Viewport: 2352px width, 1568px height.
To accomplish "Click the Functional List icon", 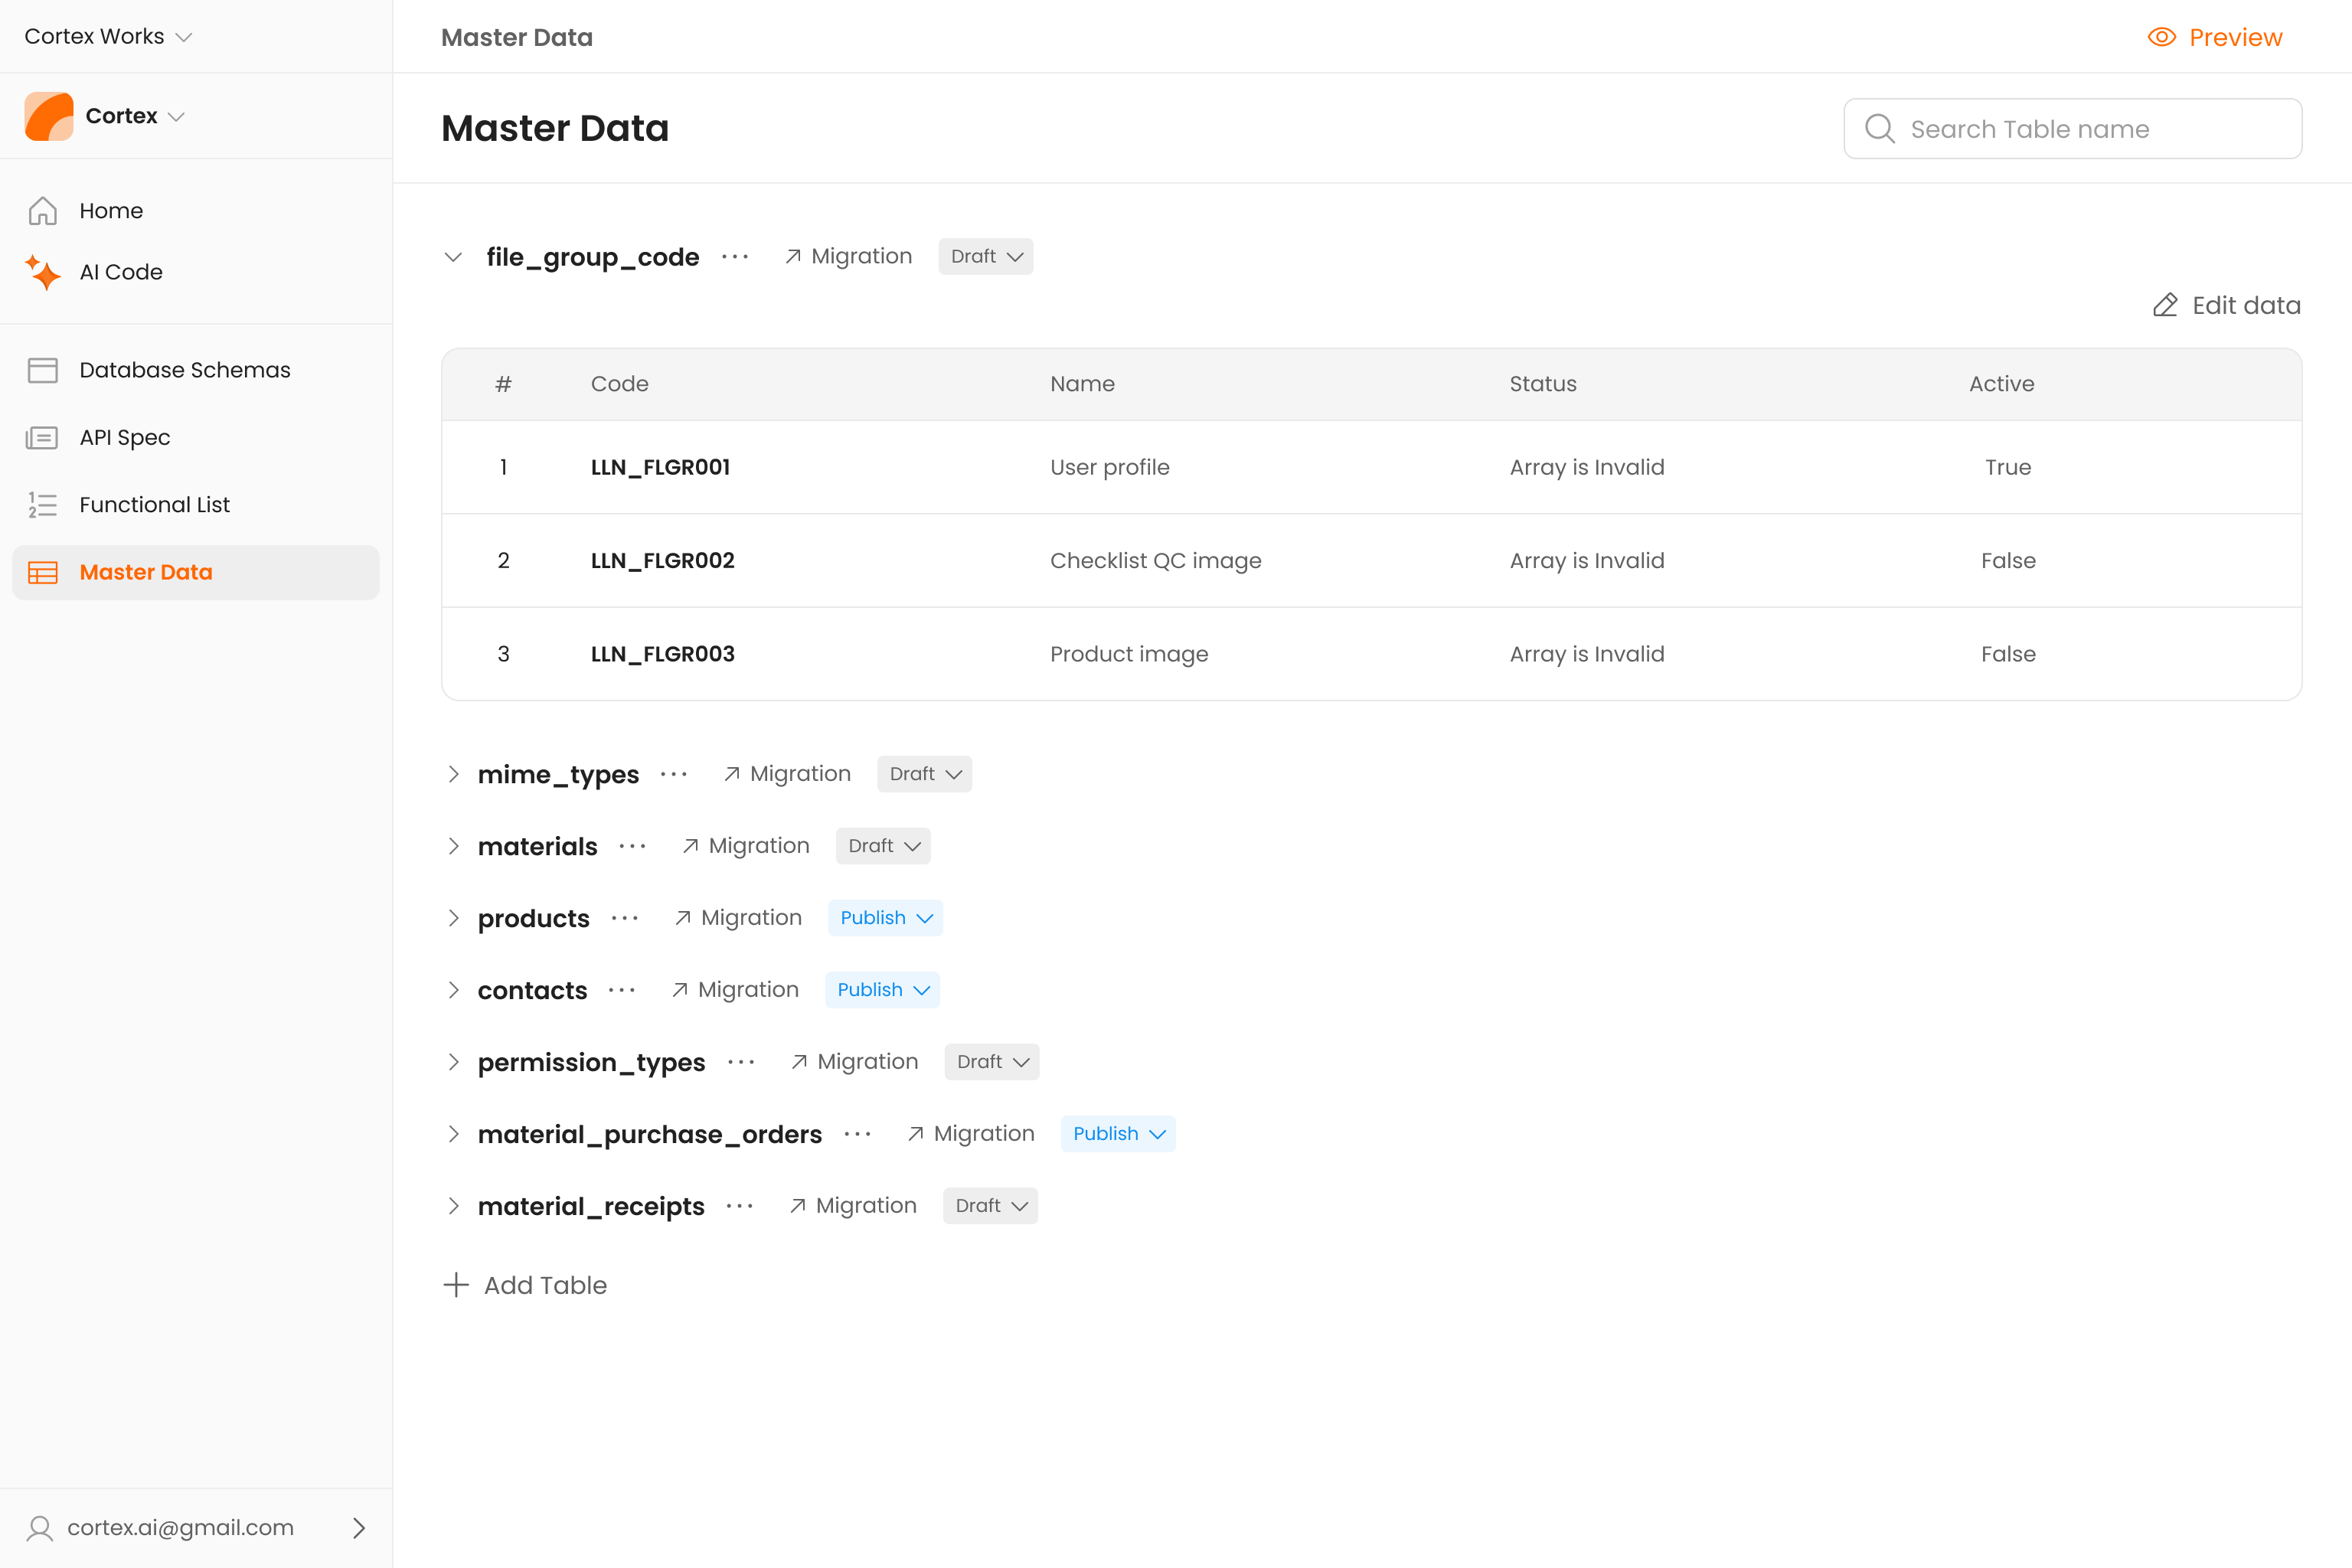I will pos(42,505).
